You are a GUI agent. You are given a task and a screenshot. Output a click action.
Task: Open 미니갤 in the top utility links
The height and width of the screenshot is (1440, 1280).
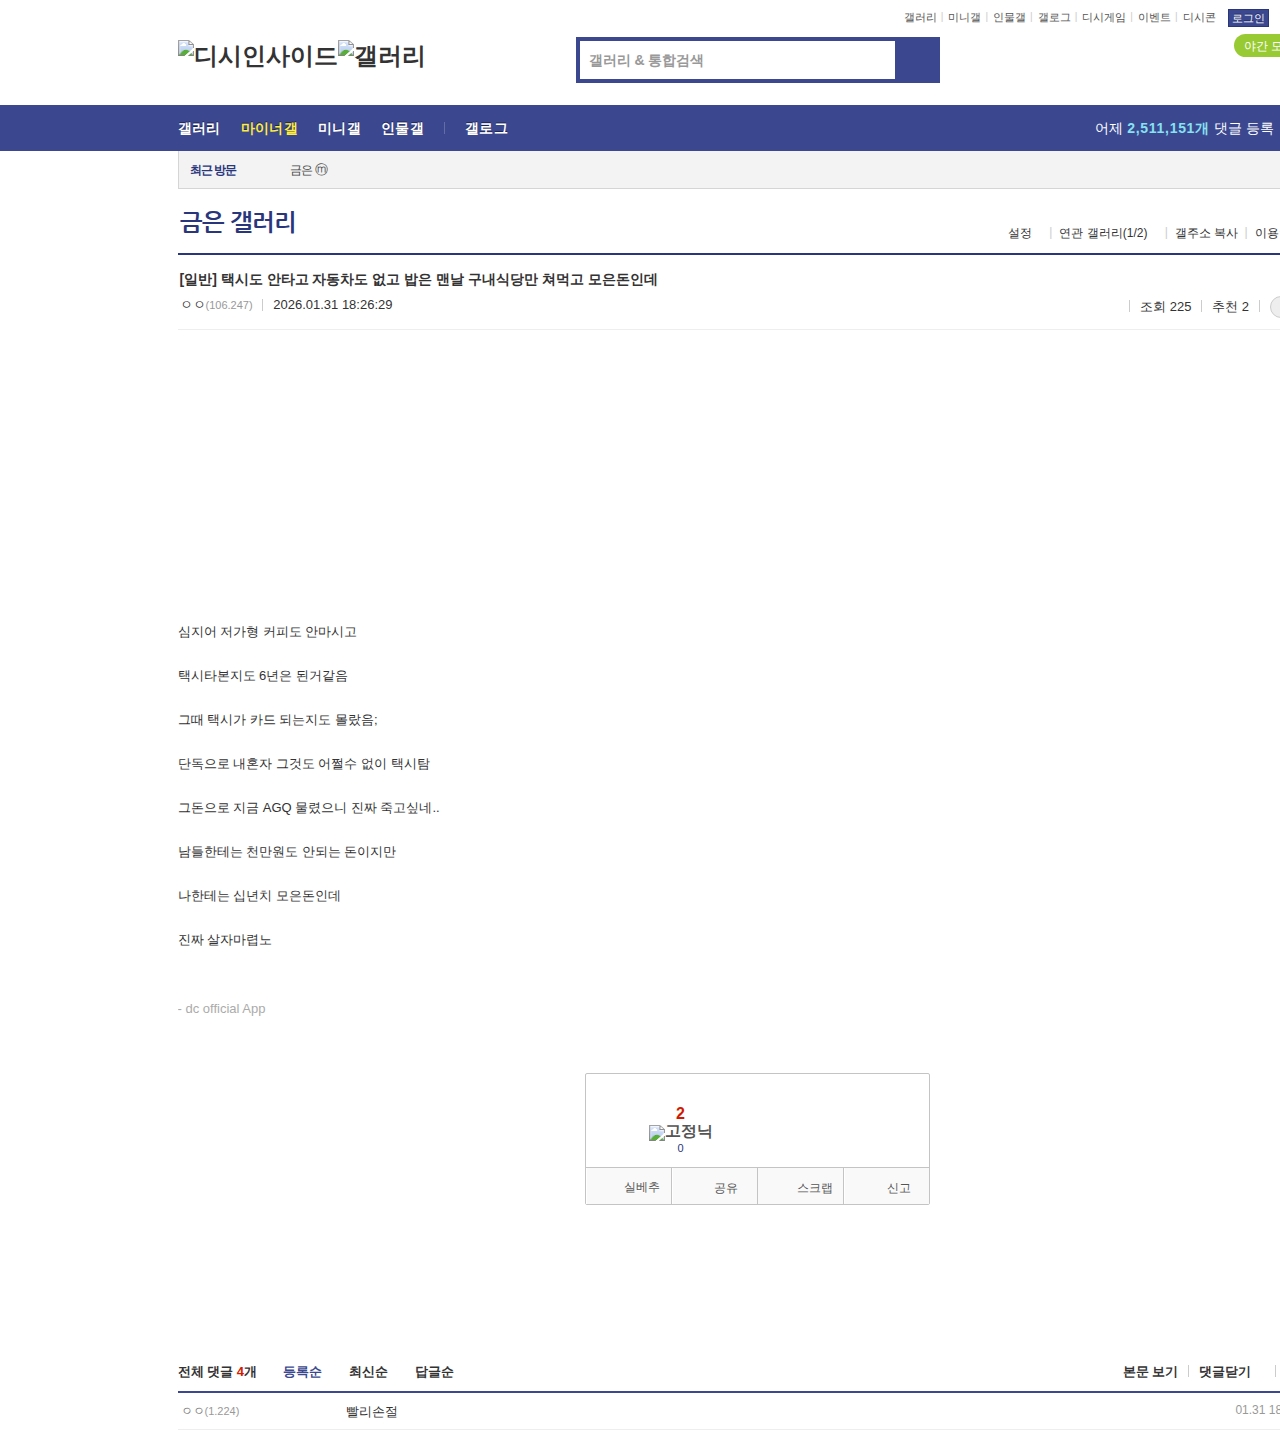click(964, 18)
